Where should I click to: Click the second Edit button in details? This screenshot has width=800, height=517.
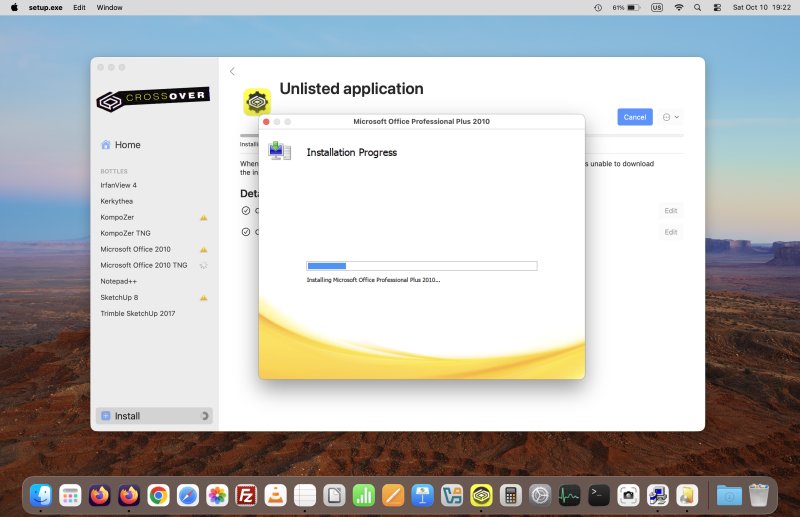point(671,232)
